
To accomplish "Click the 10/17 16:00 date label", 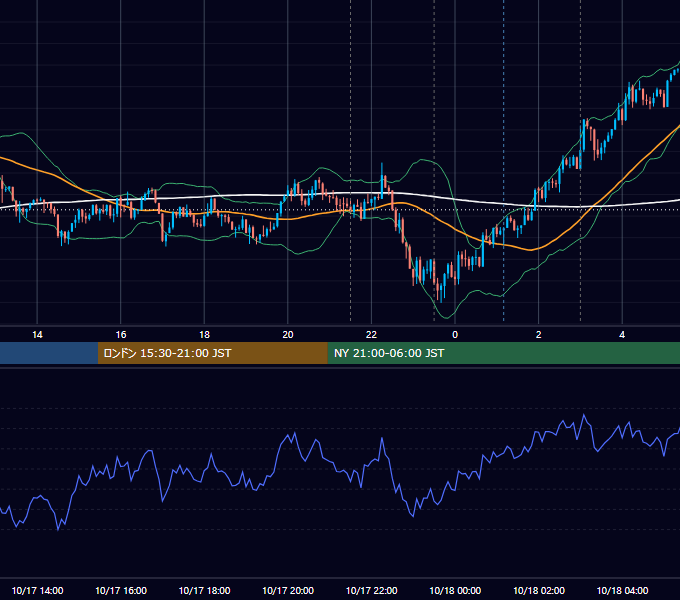I will click(121, 590).
